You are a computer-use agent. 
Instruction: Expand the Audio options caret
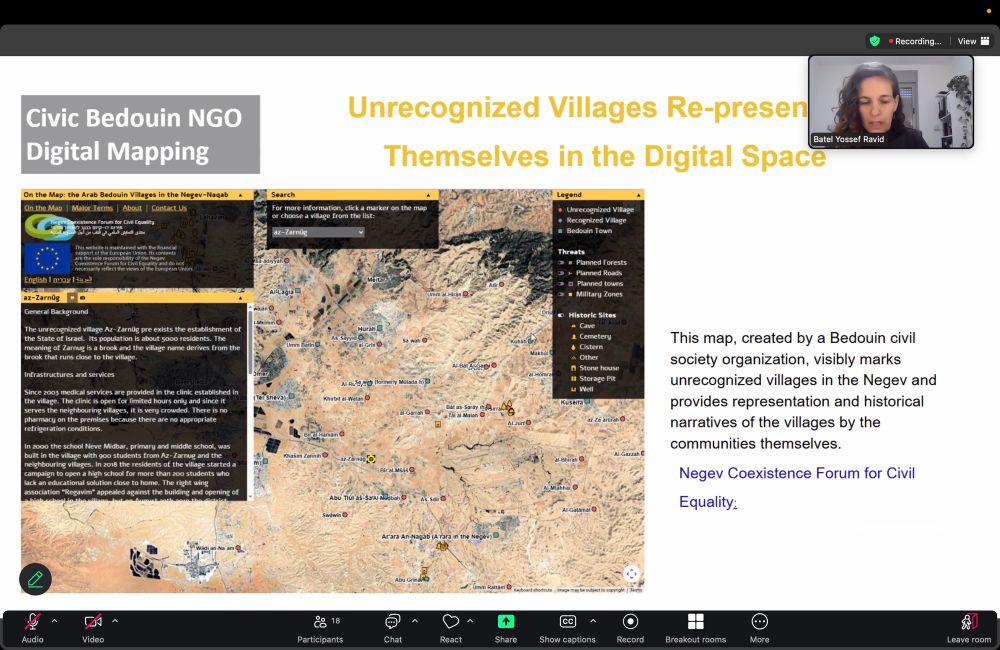point(54,620)
